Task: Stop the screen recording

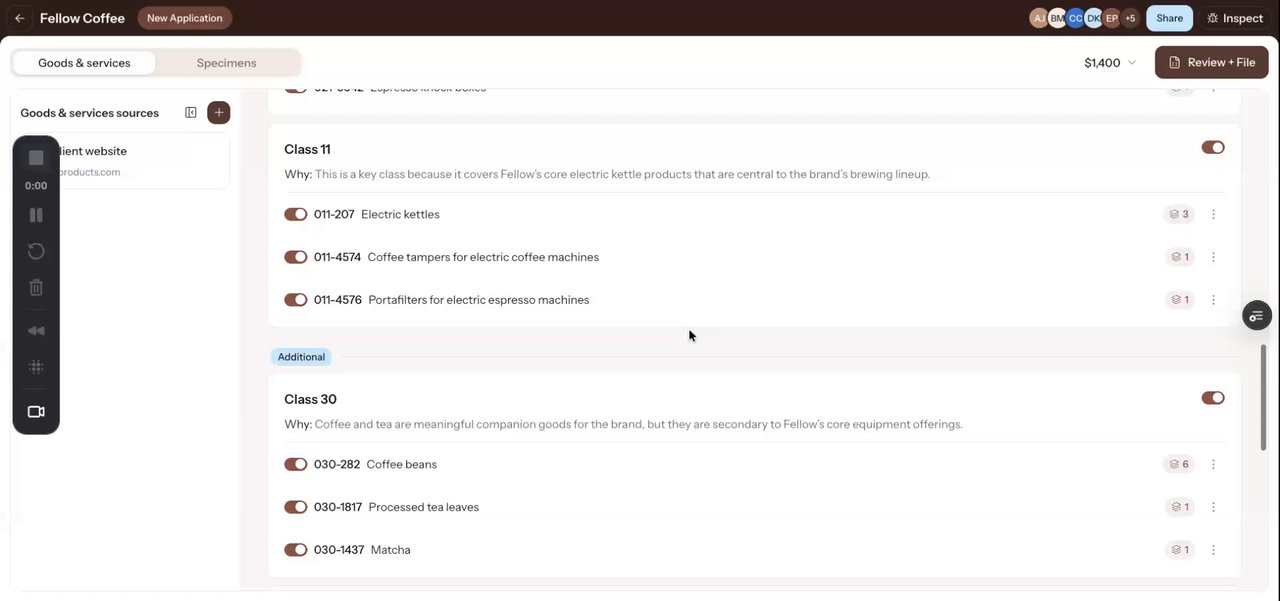Action: 36,158
